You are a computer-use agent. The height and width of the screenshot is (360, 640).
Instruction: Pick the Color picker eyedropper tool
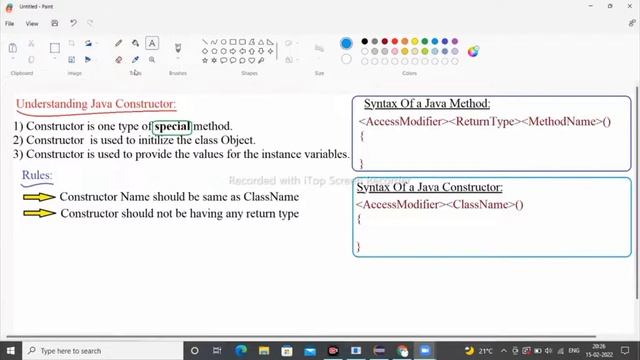(x=135, y=60)
